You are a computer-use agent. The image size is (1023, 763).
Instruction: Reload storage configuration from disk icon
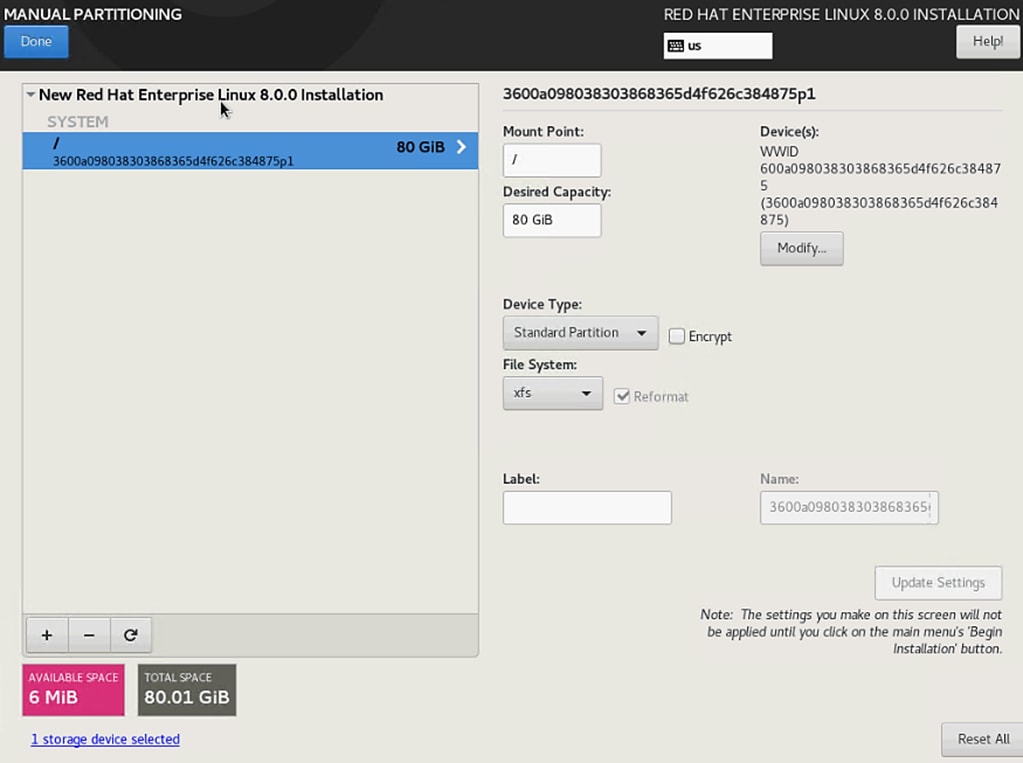[x=130, y=635]
